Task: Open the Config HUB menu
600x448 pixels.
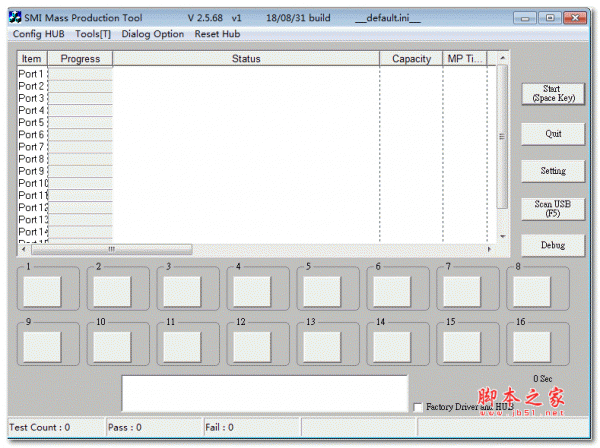Action: [39, 34]
